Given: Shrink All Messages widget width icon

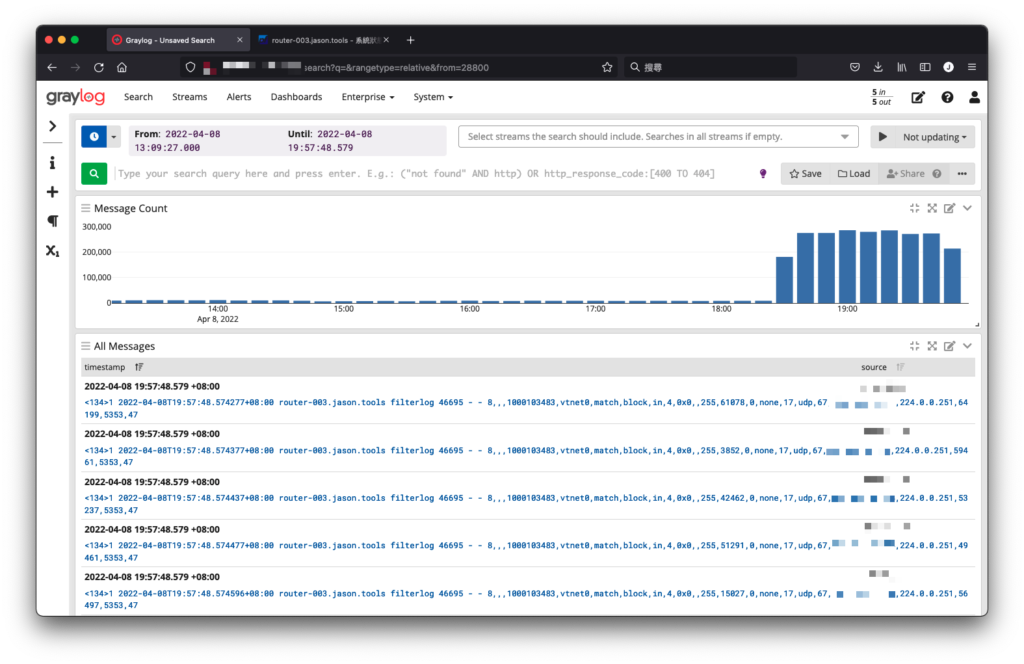Looking at the screenshot, I should 914,346.
